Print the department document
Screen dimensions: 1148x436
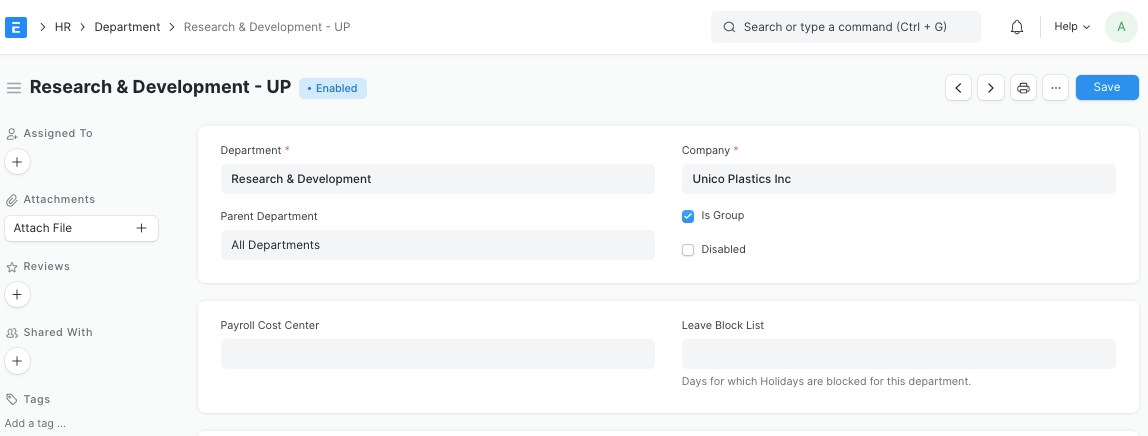[x=1023, y=88]
